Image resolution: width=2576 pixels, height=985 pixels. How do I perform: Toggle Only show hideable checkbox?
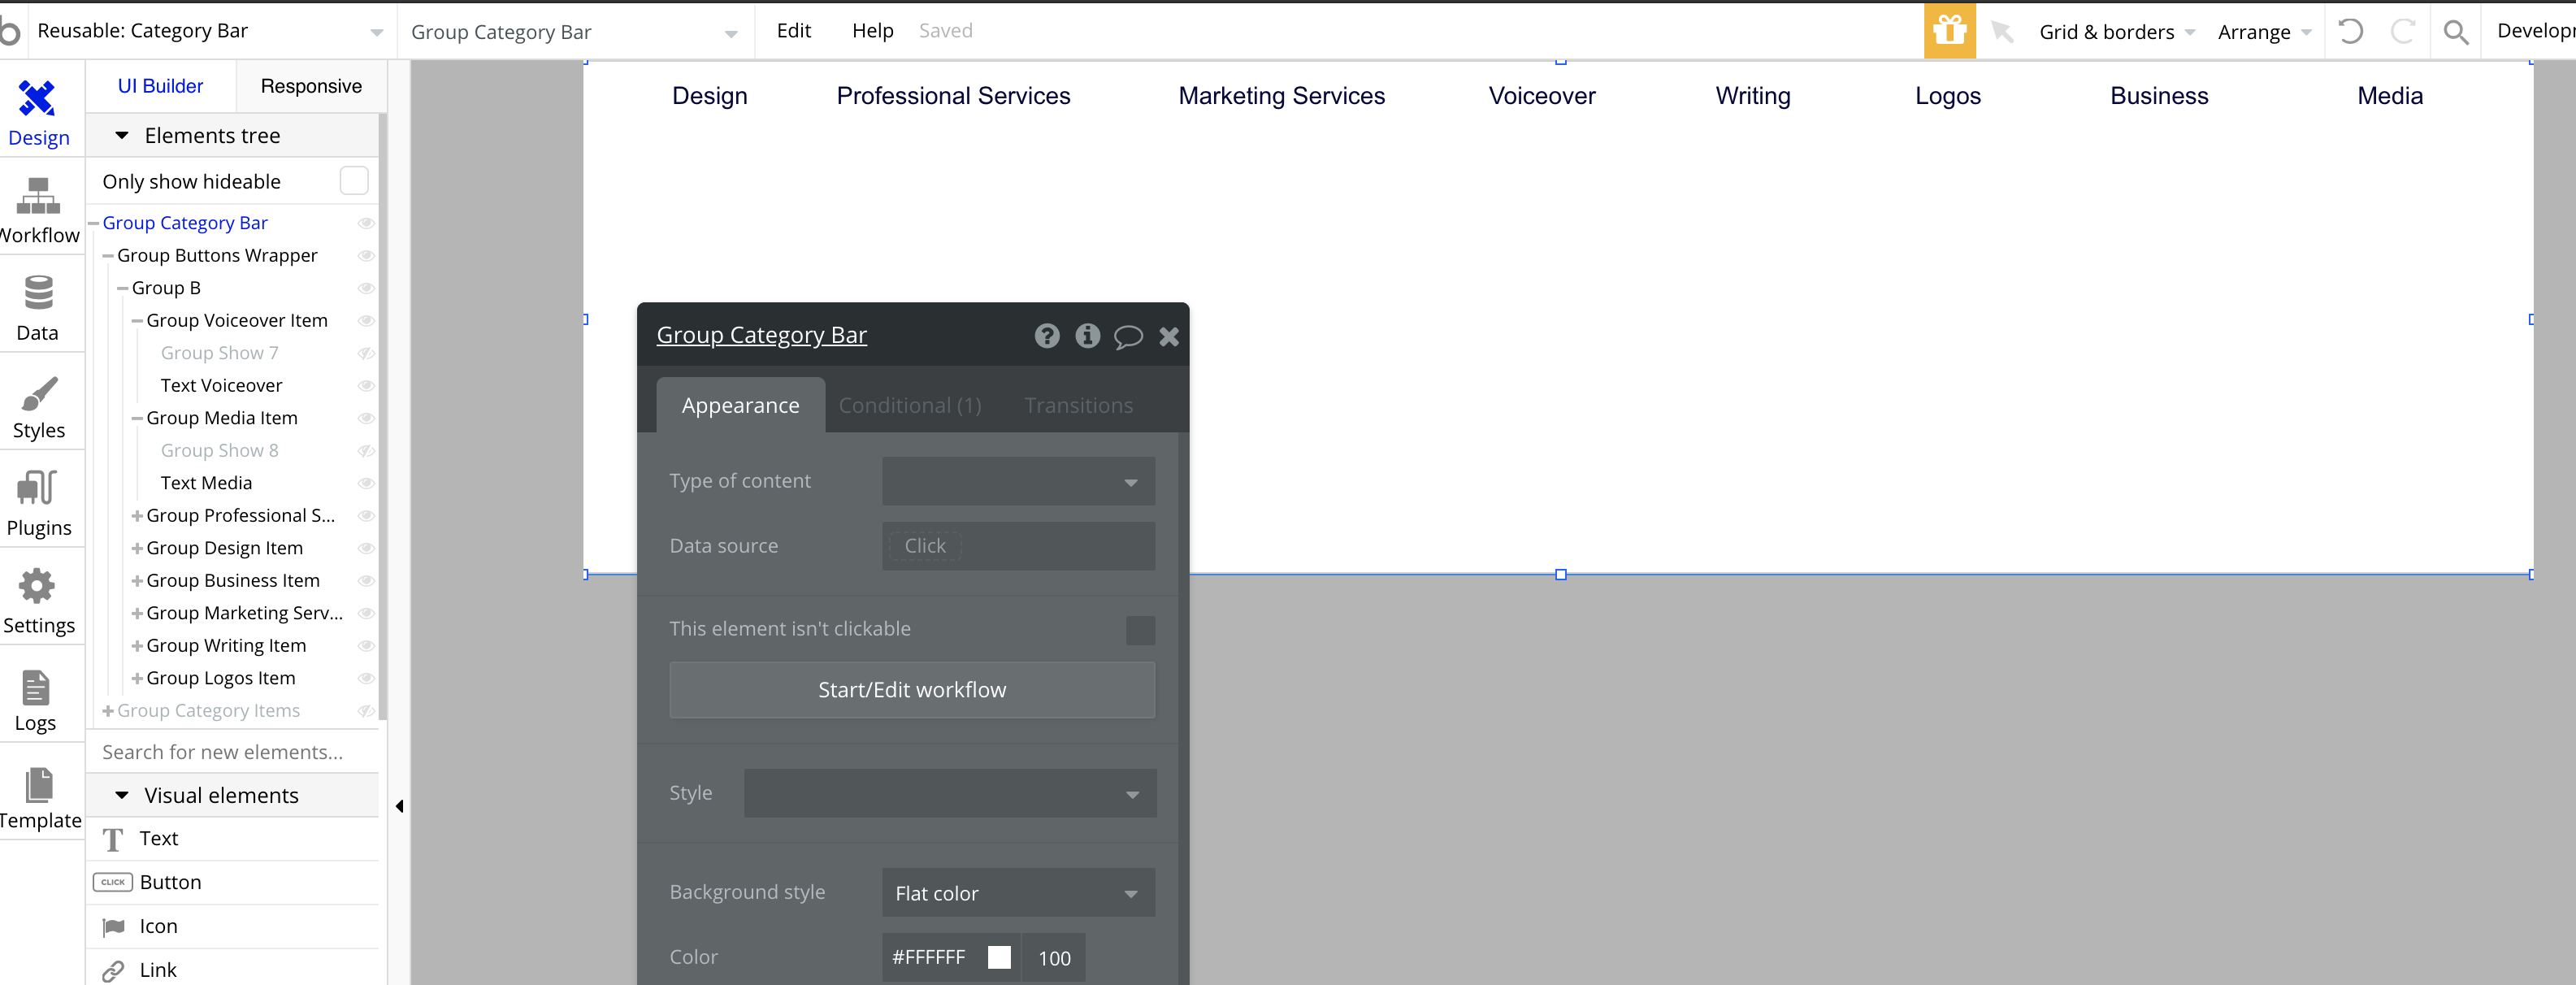[x=354, y=181]
